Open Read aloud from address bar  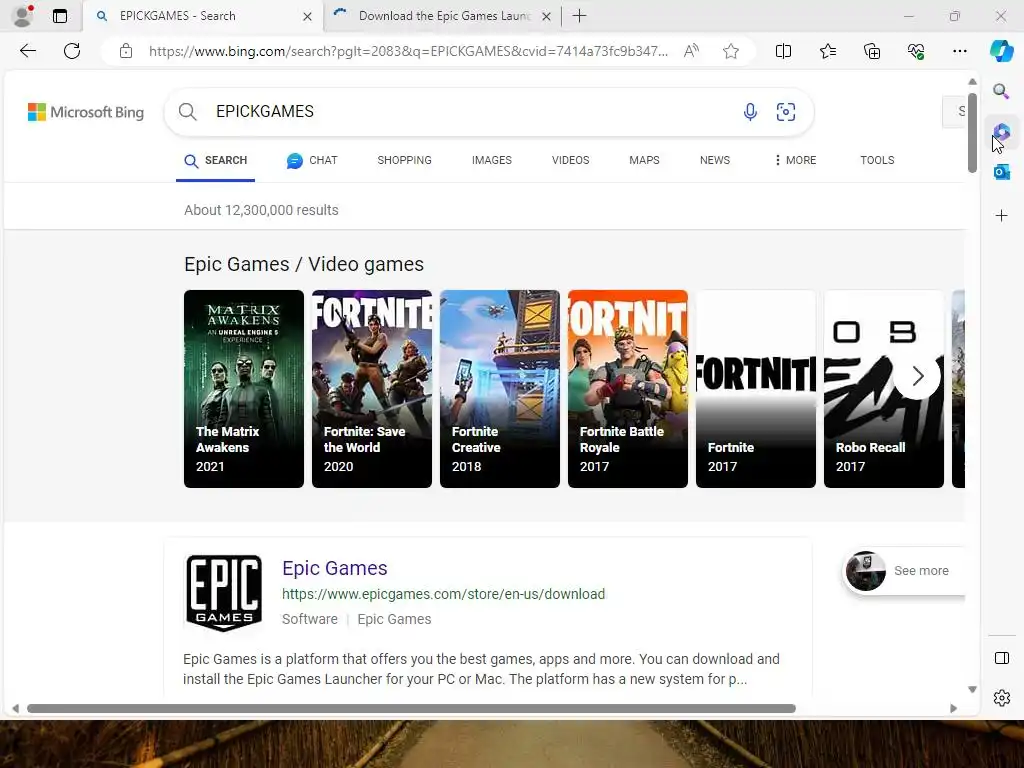click(x=691, y=51)
